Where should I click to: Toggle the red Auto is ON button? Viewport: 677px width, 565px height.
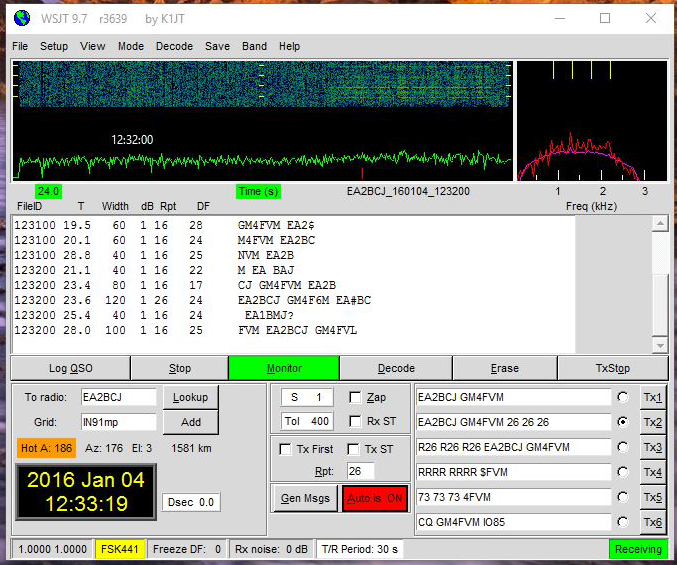(375, 498)
